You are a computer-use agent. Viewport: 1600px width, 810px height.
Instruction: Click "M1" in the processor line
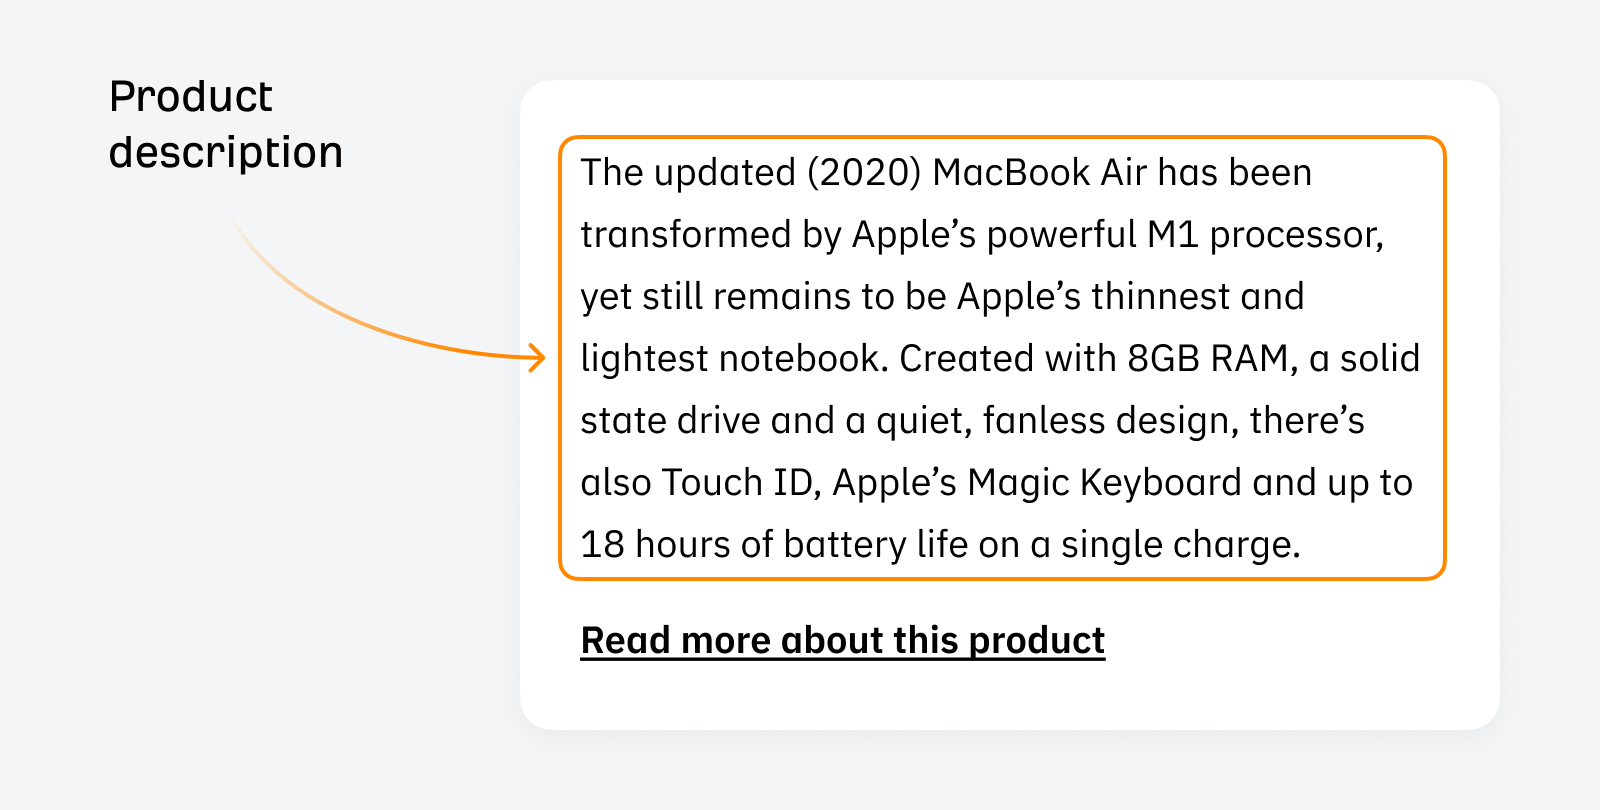1172,235
